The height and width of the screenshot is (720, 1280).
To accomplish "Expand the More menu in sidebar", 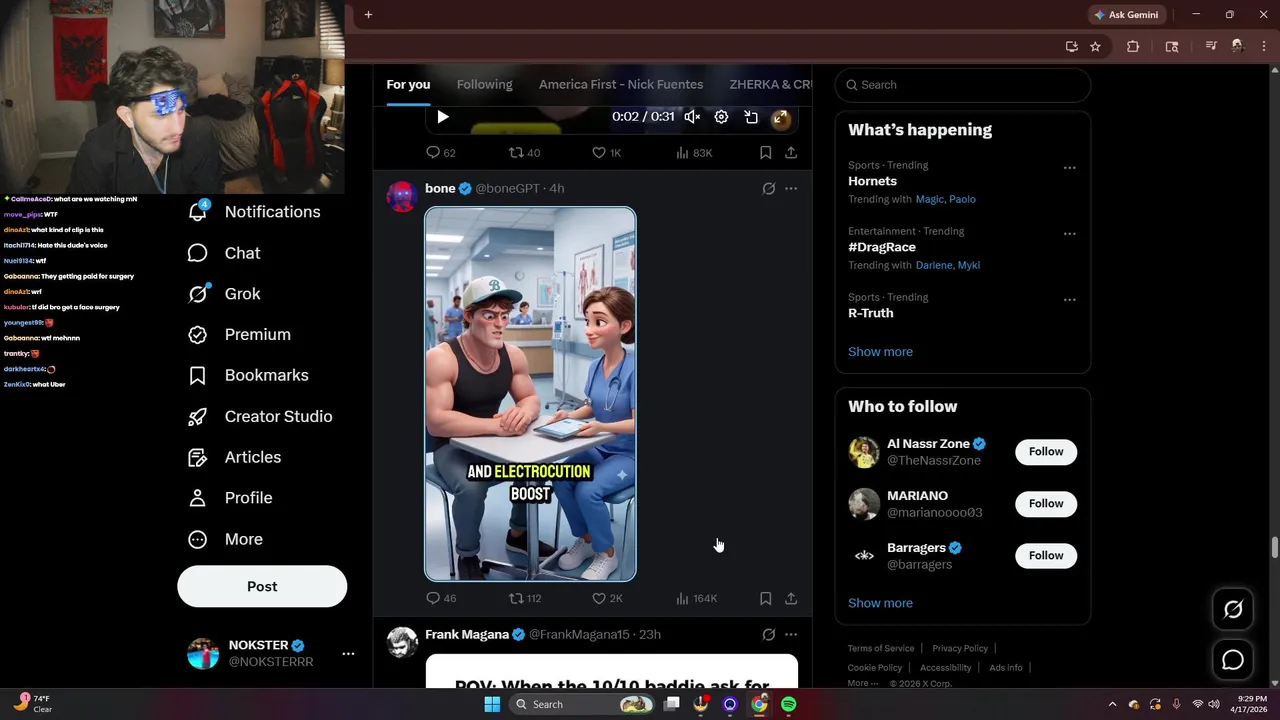I will [225, 539].
